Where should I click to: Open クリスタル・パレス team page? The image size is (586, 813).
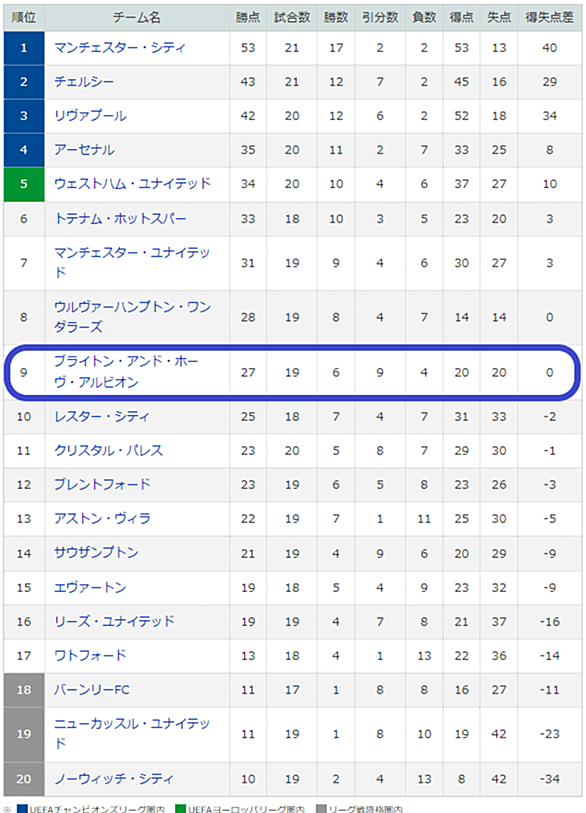click(108, 451)
